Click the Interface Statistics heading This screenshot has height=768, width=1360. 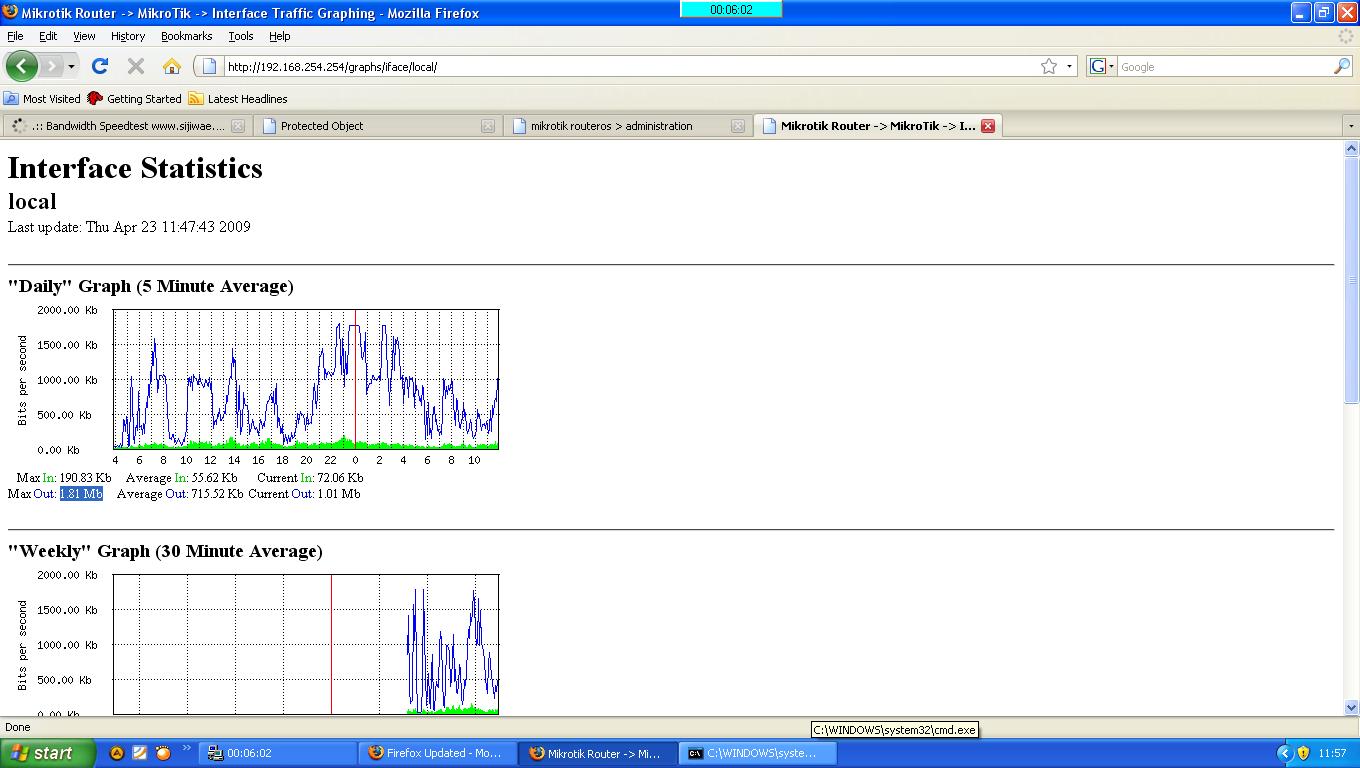[x=135, y=168]
